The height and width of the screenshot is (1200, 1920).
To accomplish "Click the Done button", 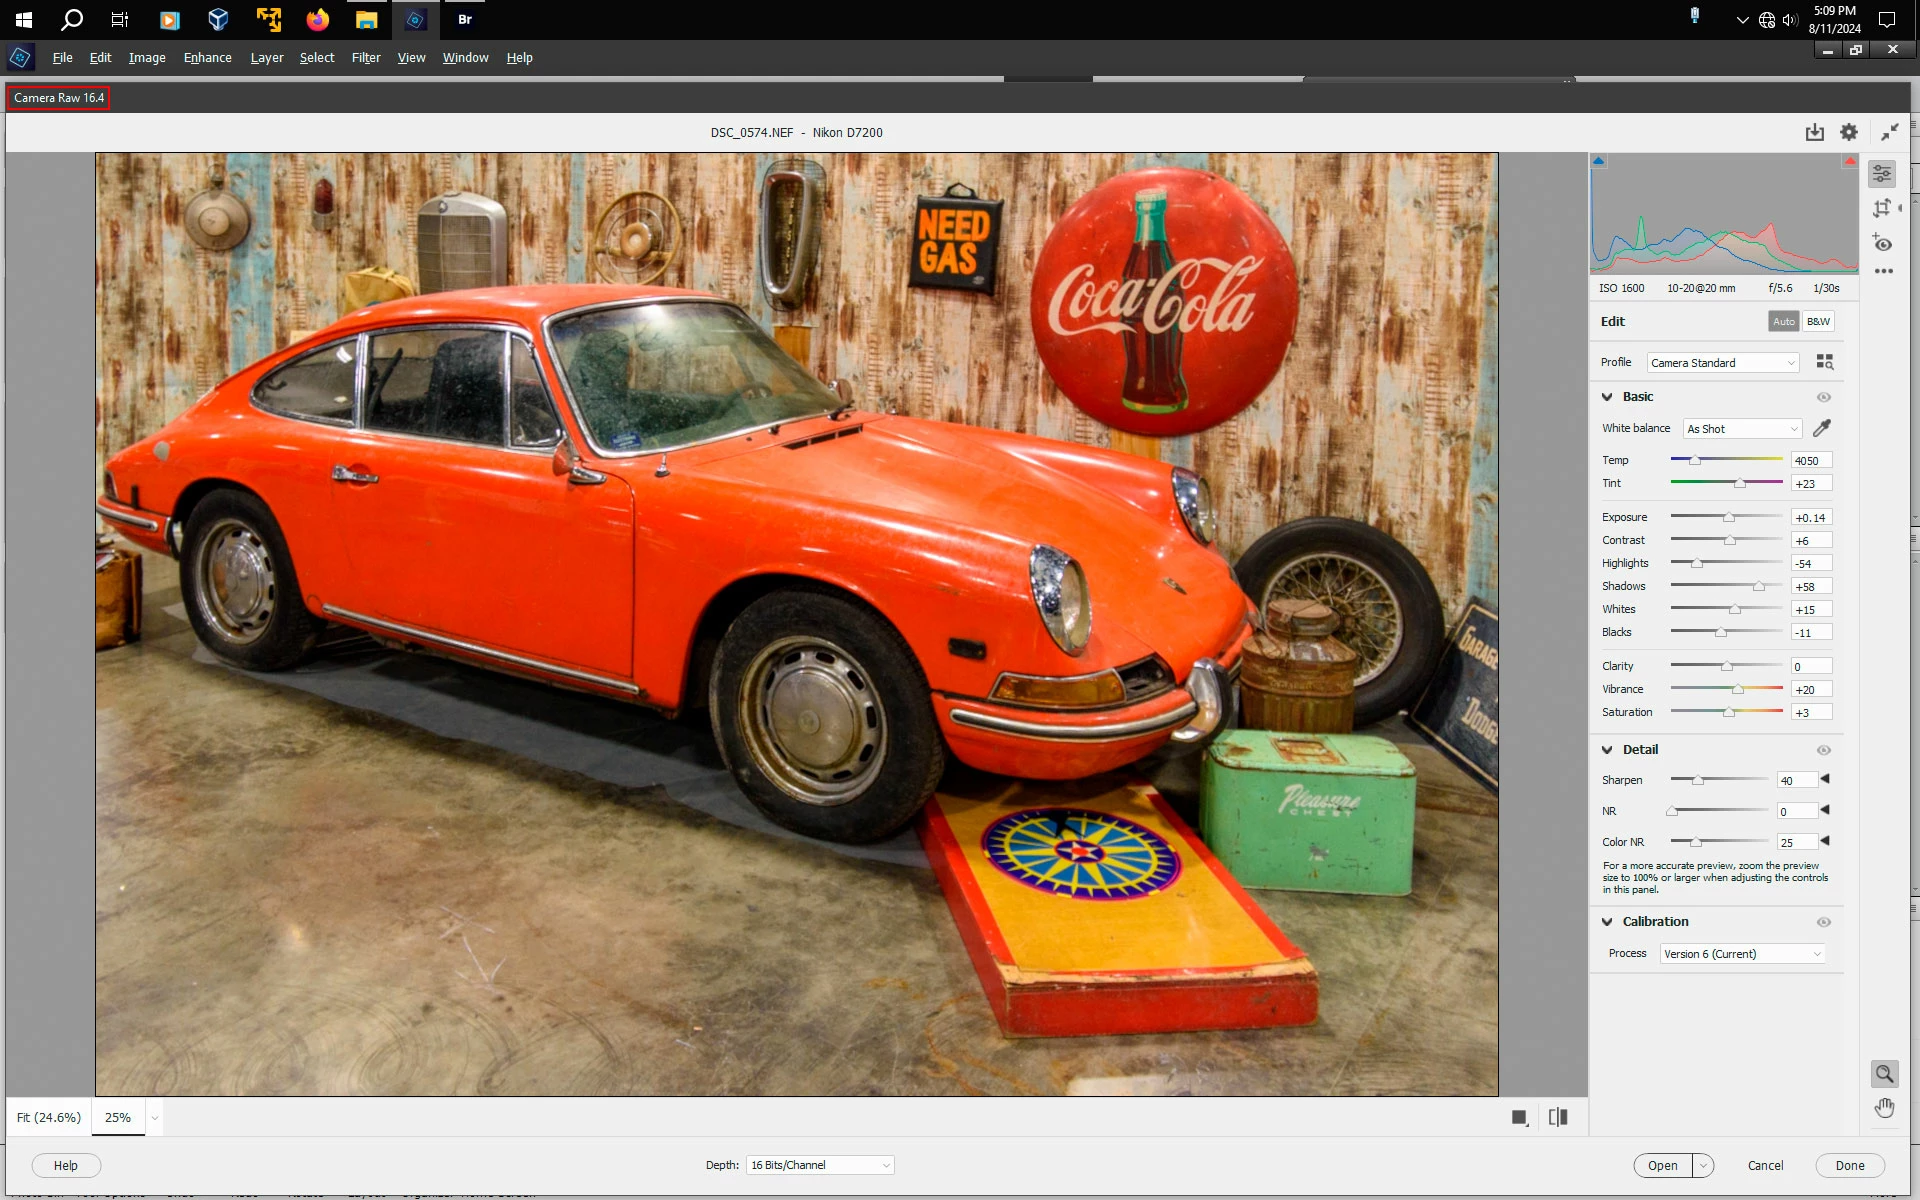I will 1849,1165.
